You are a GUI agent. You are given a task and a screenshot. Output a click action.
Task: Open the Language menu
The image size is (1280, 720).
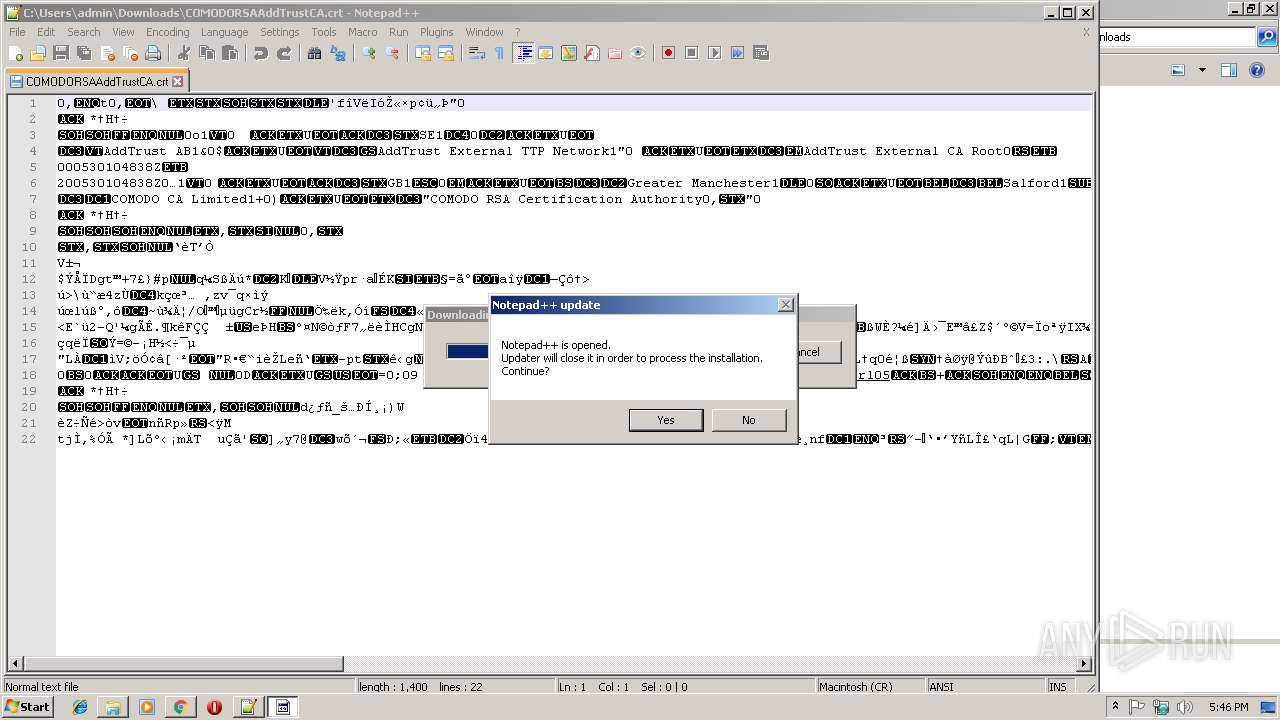tap(224, 32)
